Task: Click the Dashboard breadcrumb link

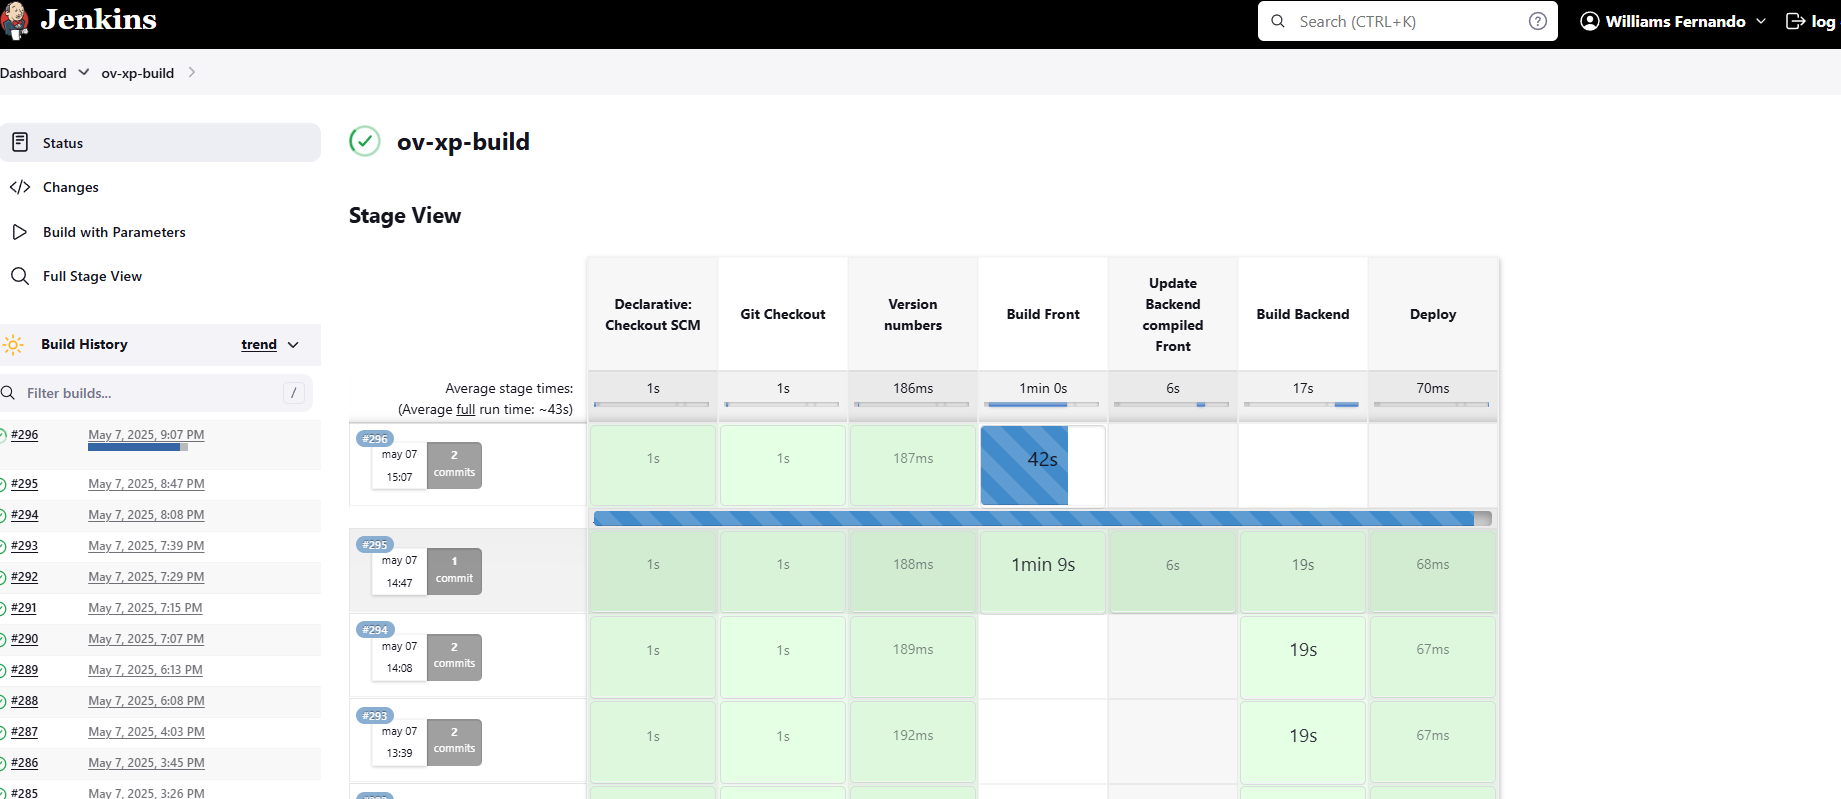Action: (x=33, y=73)
